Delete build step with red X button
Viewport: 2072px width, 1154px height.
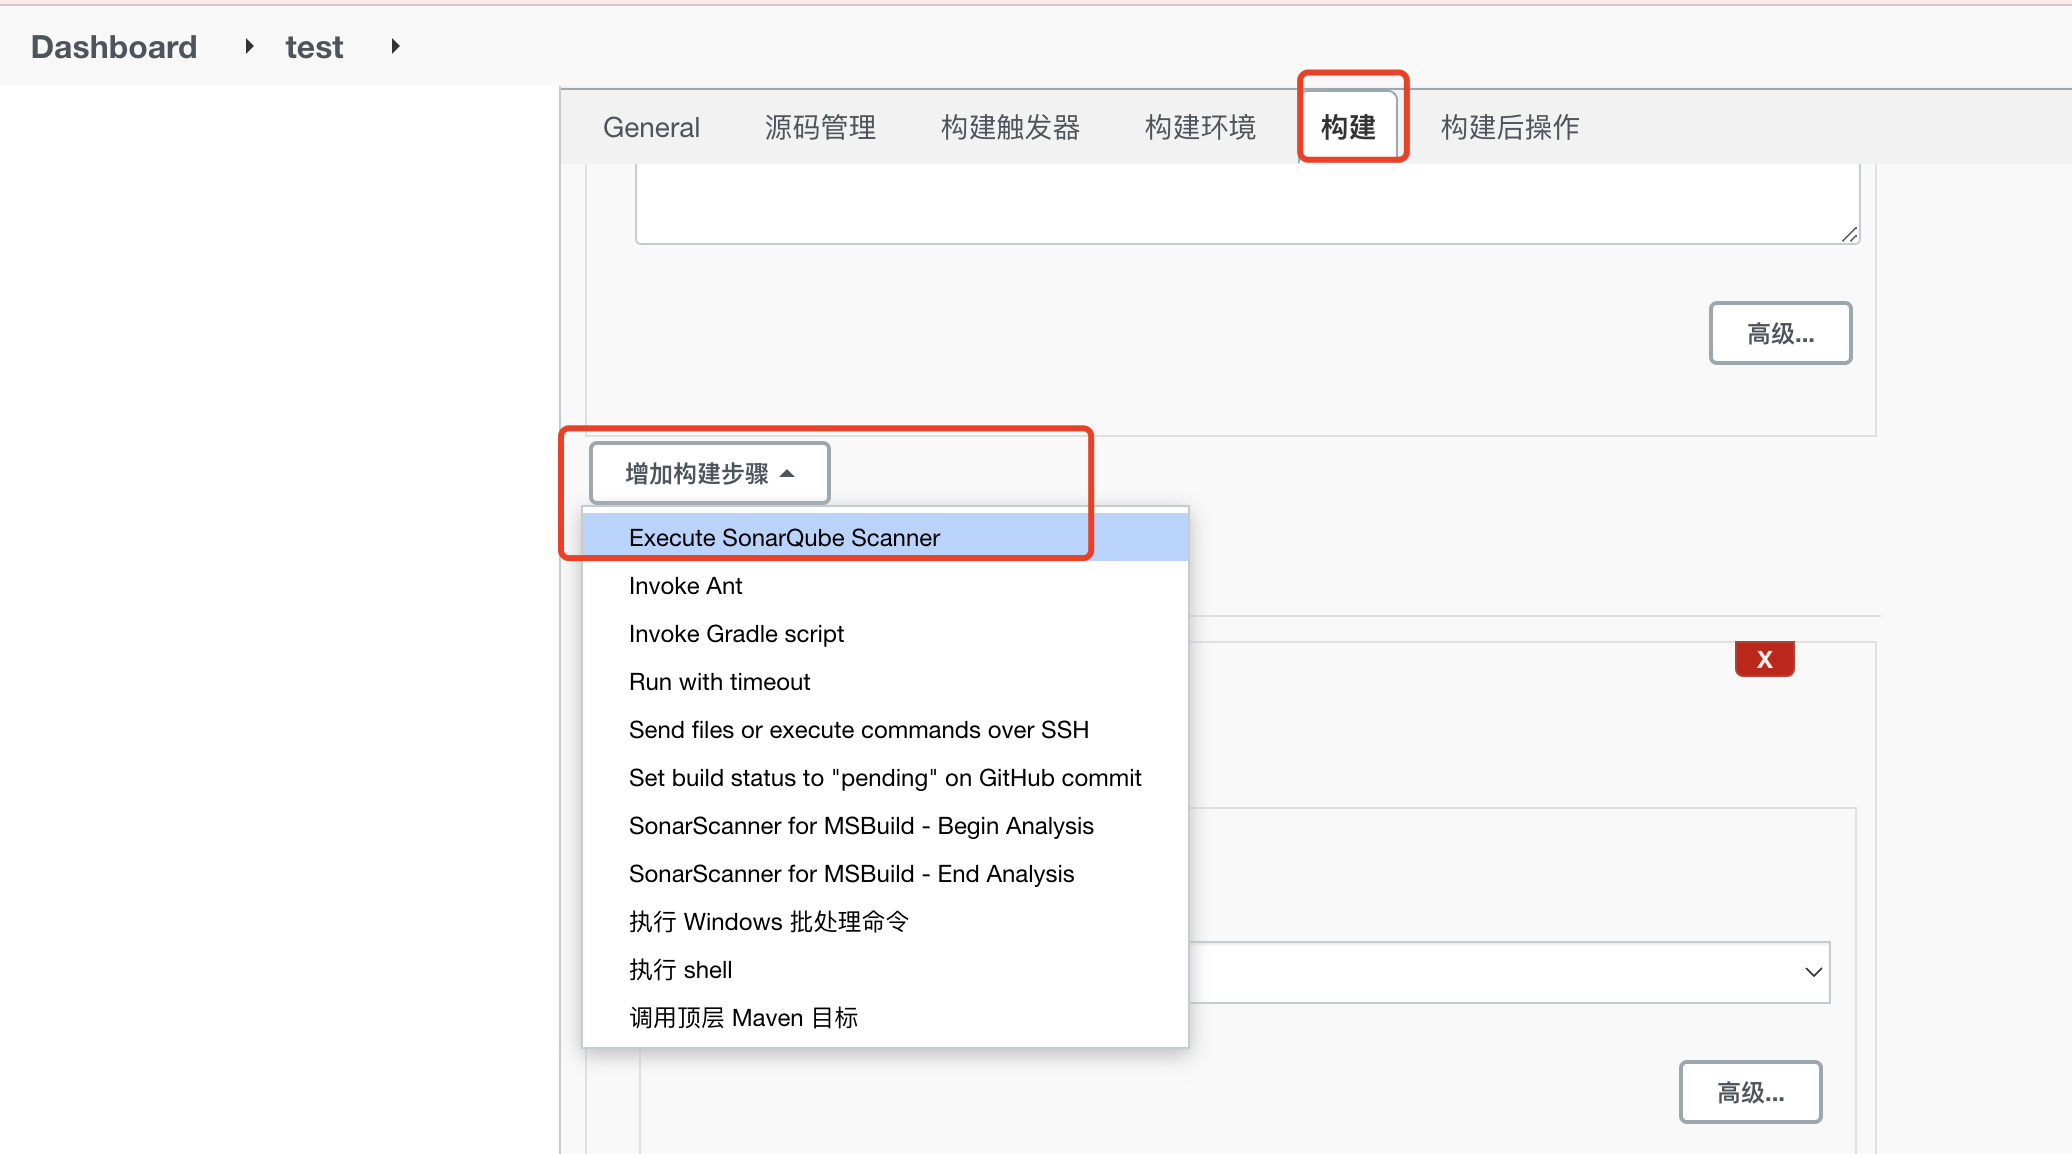pos(1764,659)
